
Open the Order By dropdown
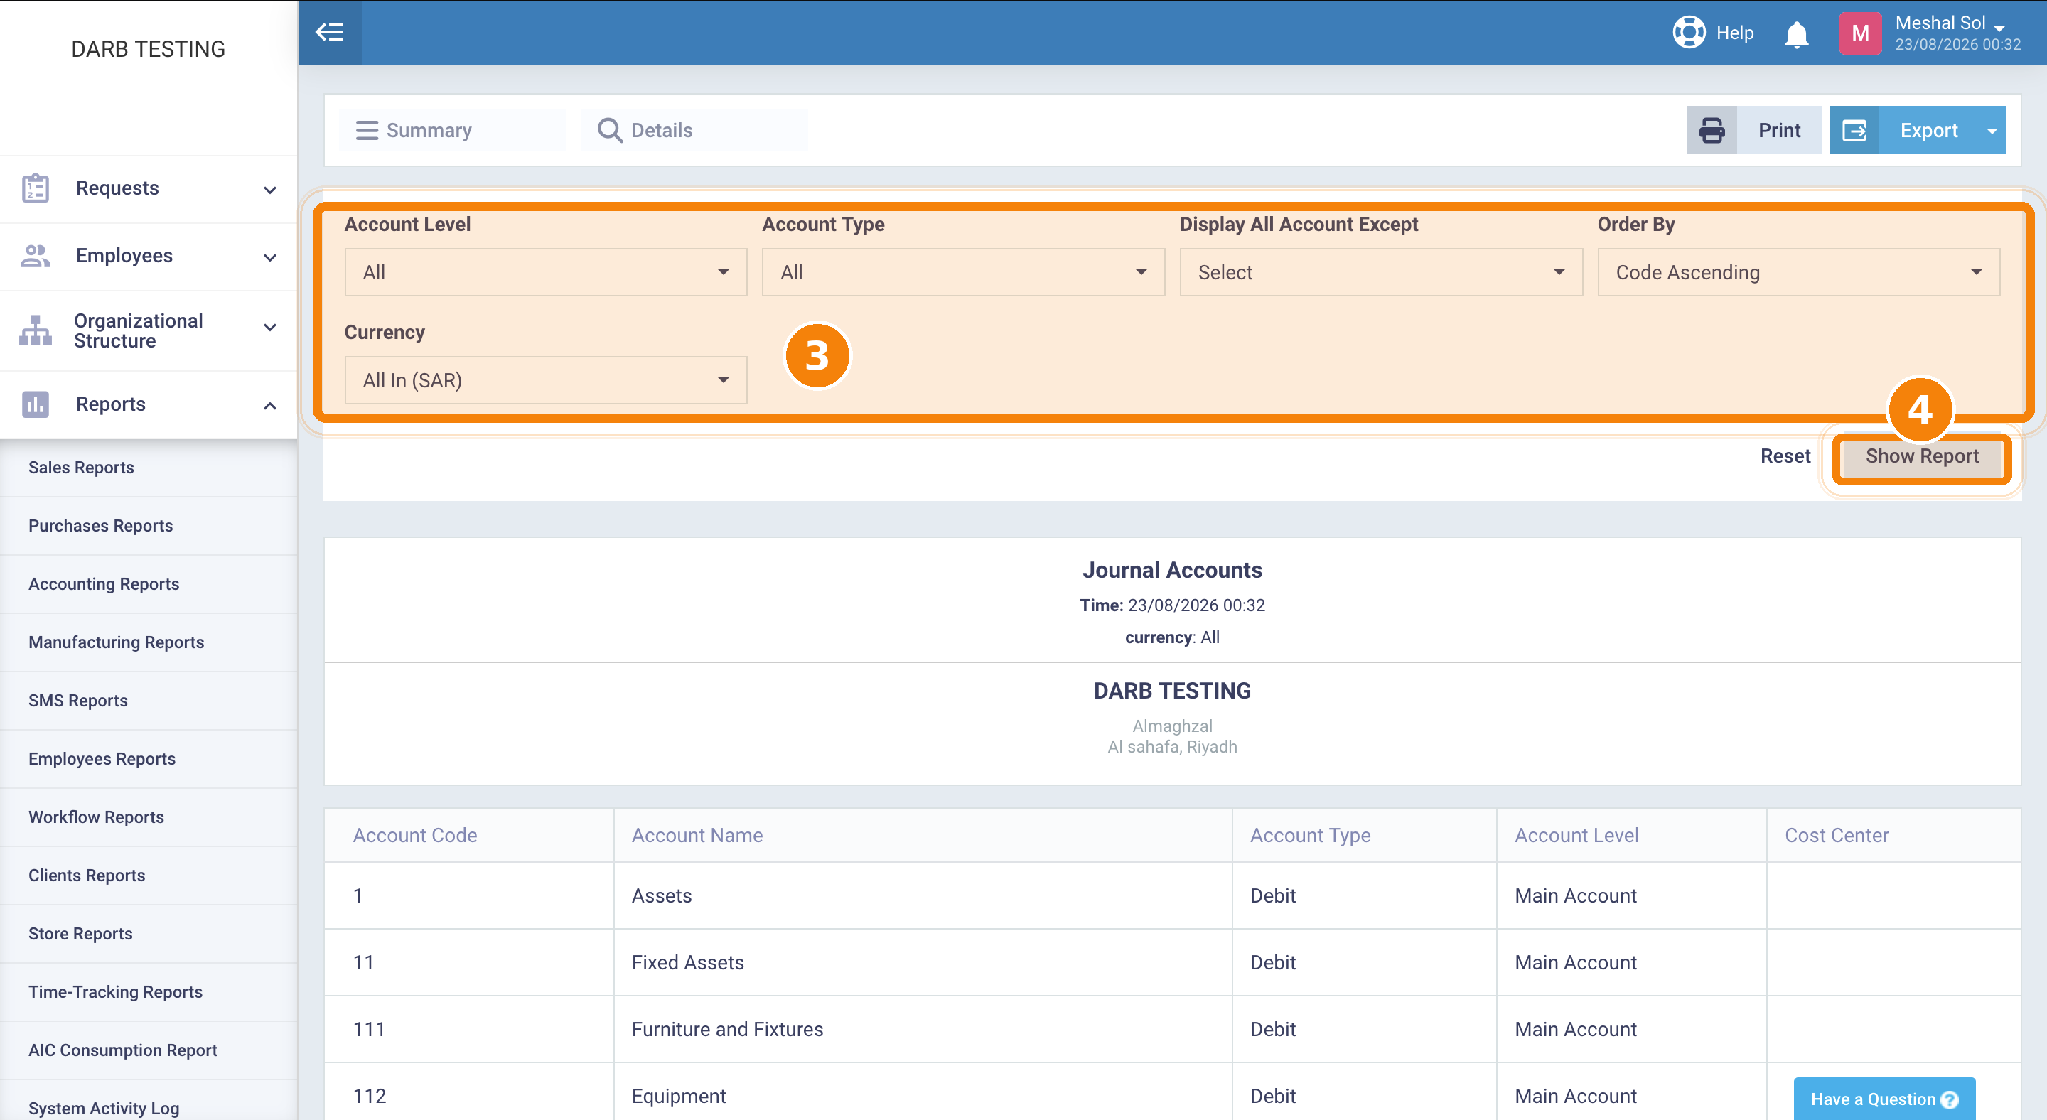1799,272
